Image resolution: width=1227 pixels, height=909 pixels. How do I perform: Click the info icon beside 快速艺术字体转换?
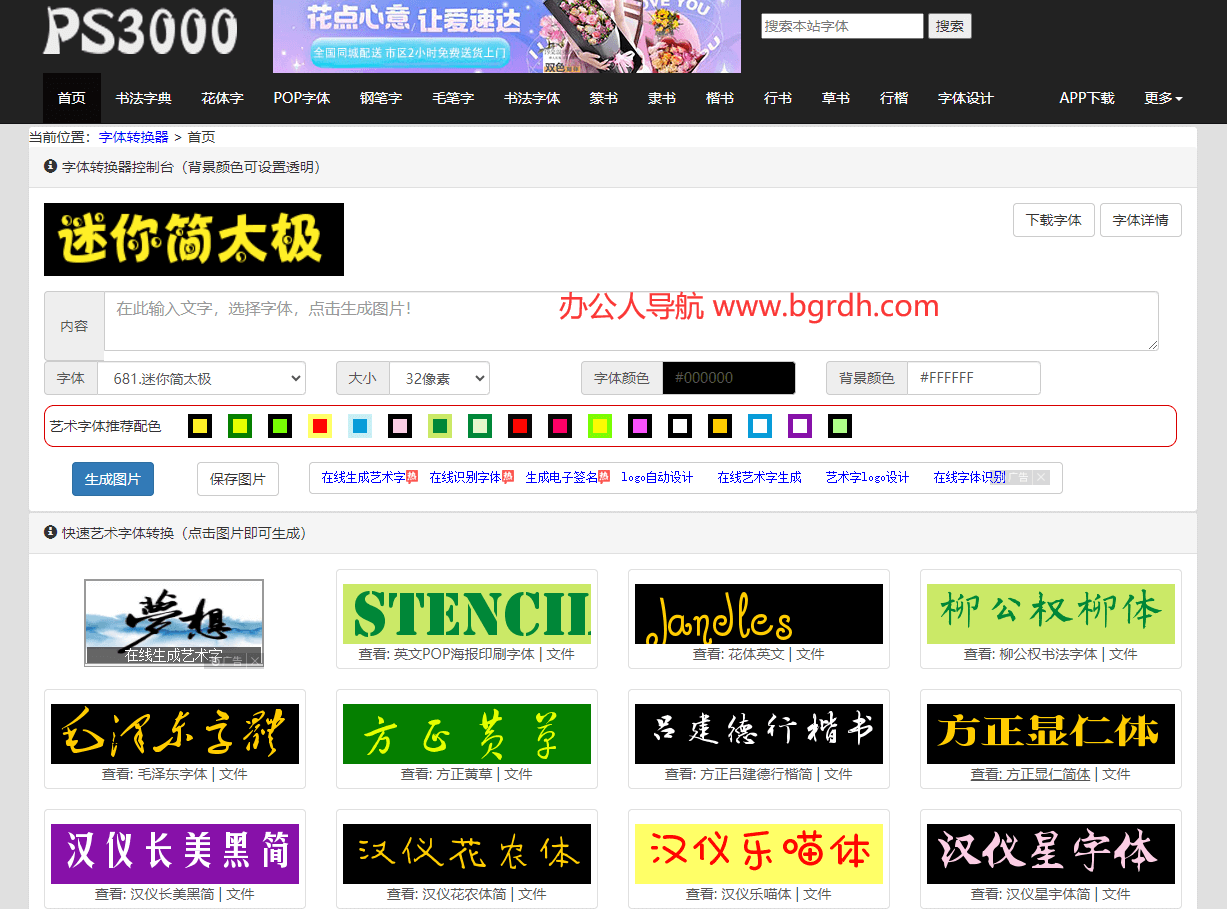pos(49,534)
